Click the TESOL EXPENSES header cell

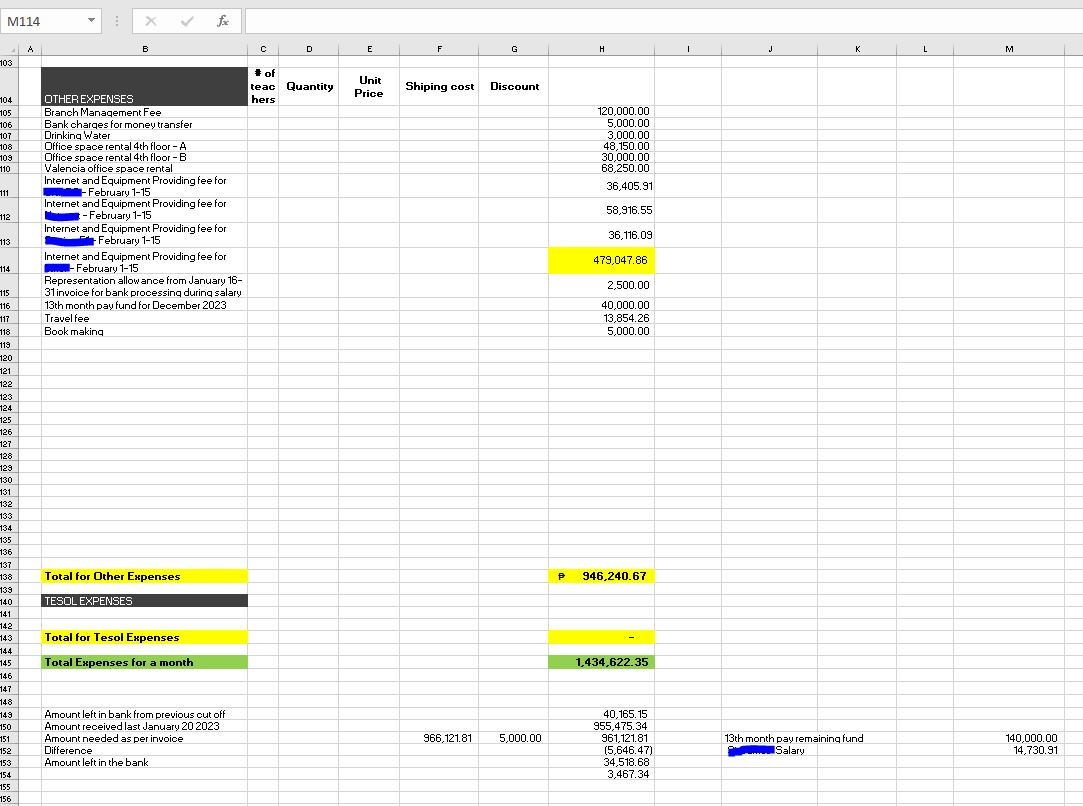144,601
